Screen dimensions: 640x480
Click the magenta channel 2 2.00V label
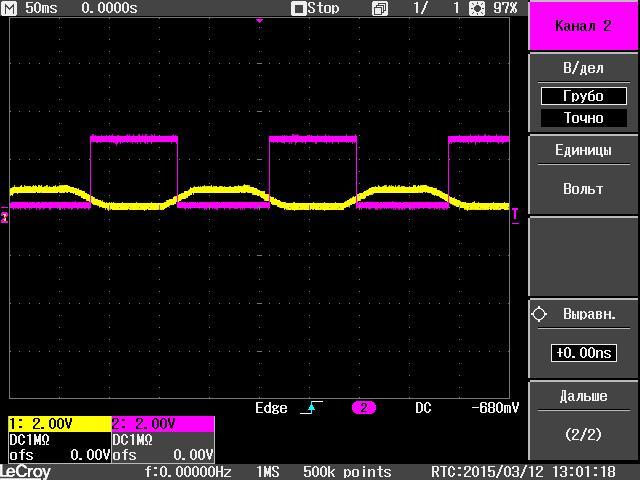[163, 424]
